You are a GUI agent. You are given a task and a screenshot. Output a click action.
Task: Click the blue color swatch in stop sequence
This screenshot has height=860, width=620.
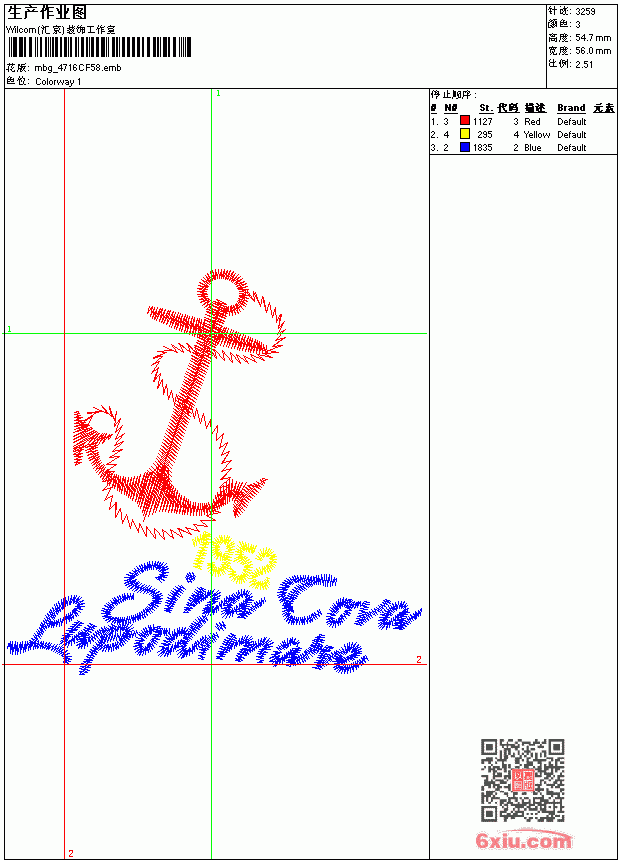click(x=465, y=147)
